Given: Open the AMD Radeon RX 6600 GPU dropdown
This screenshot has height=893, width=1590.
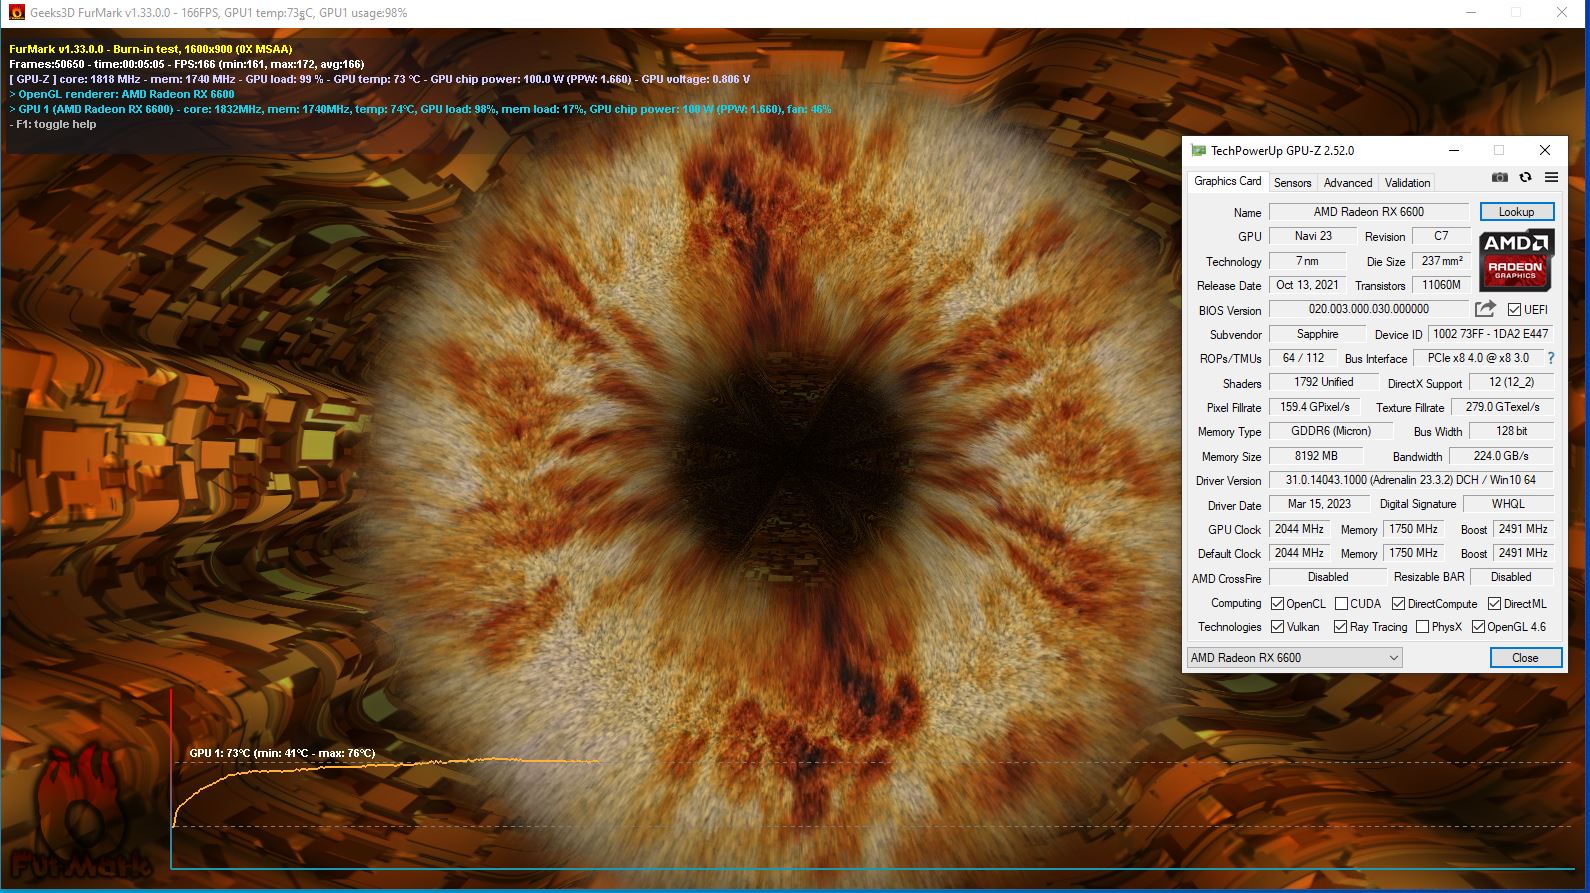Looking at the screenshot, I should click(1294, 658).
